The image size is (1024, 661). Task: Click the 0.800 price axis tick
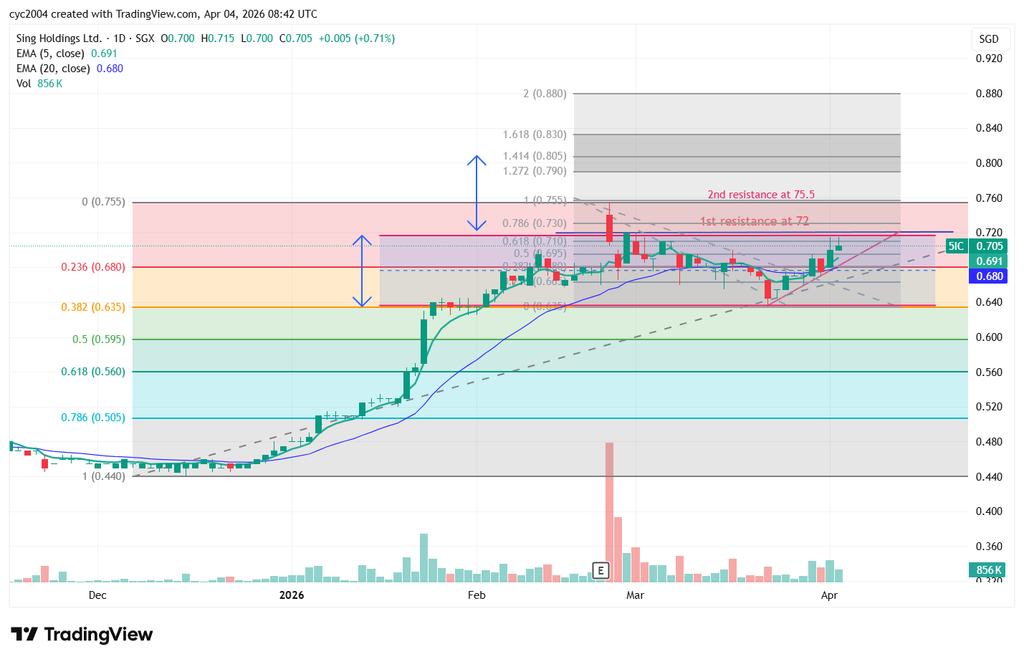pos(989,163)
